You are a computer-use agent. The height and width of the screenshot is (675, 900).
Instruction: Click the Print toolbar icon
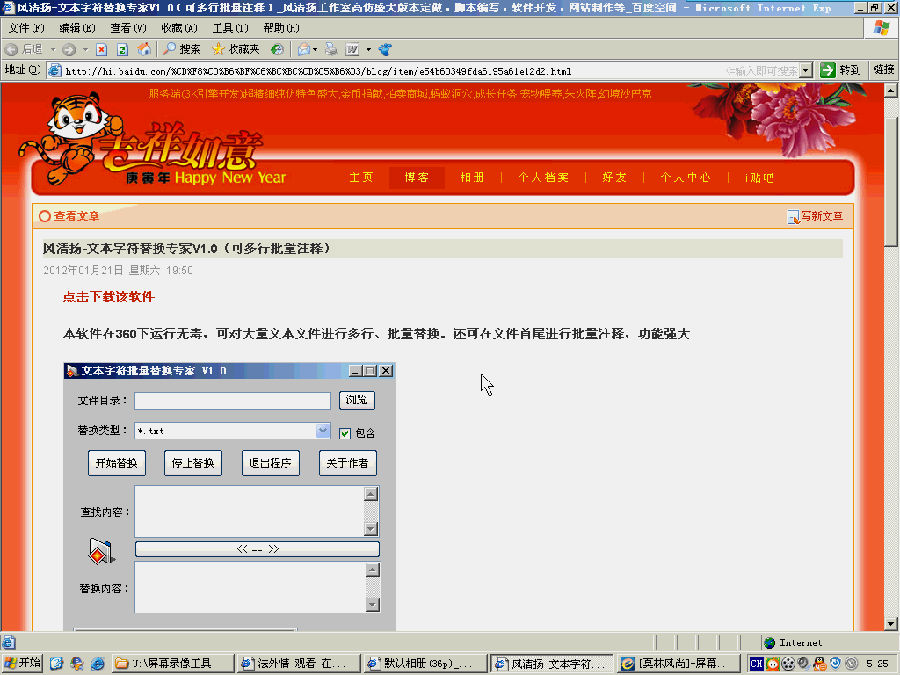point(330,49)
